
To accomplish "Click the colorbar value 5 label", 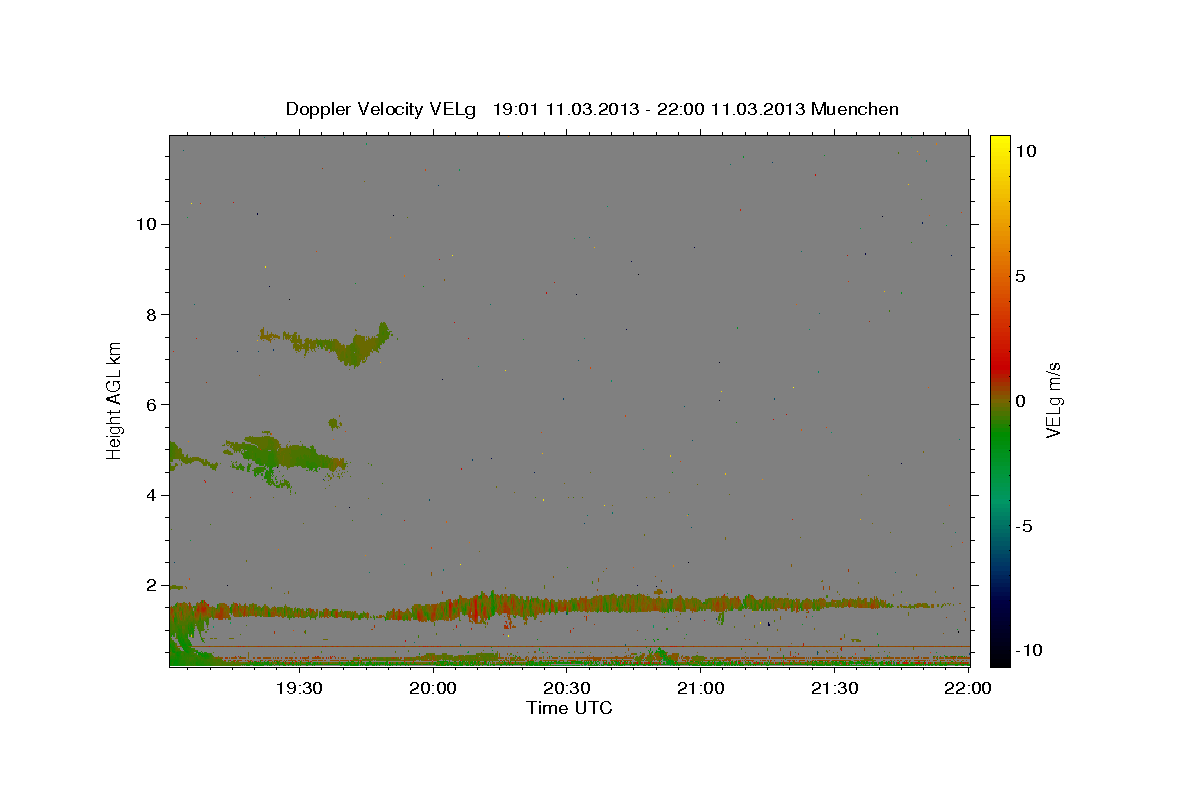I will [1020, 276].
